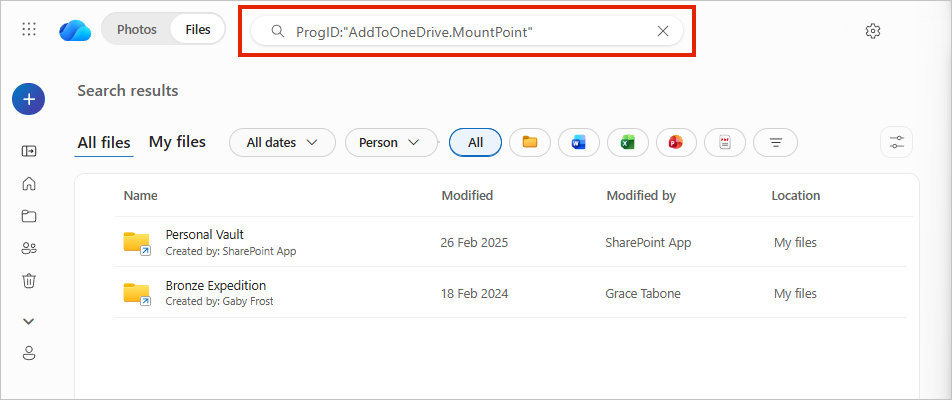The width and height of the screenshot is (952, 400).
Task: Open the view options sliders button
Action: point(897,143)
